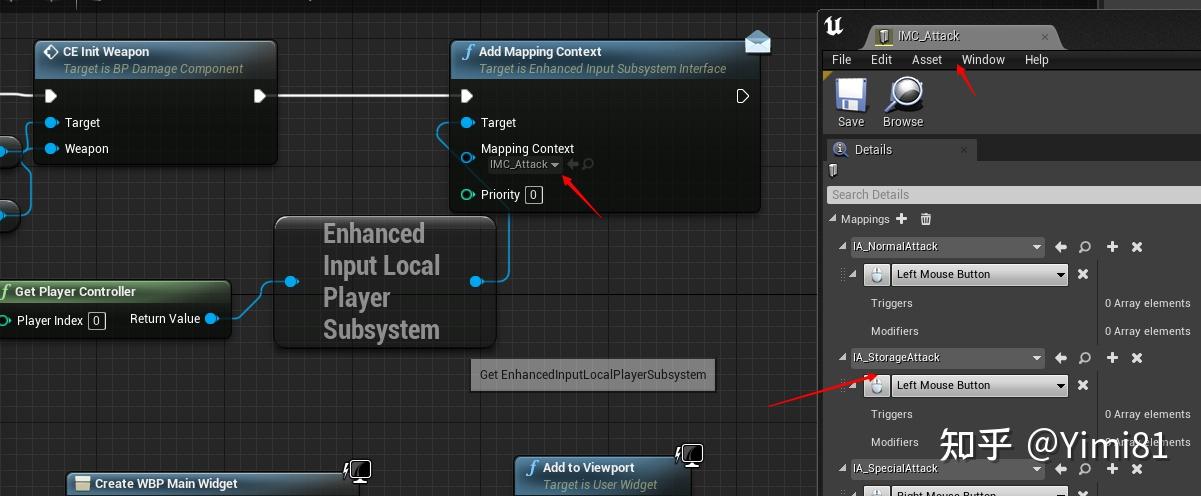Select the Enhanced Input Local Player Subsystem node

tap(385, 282)
